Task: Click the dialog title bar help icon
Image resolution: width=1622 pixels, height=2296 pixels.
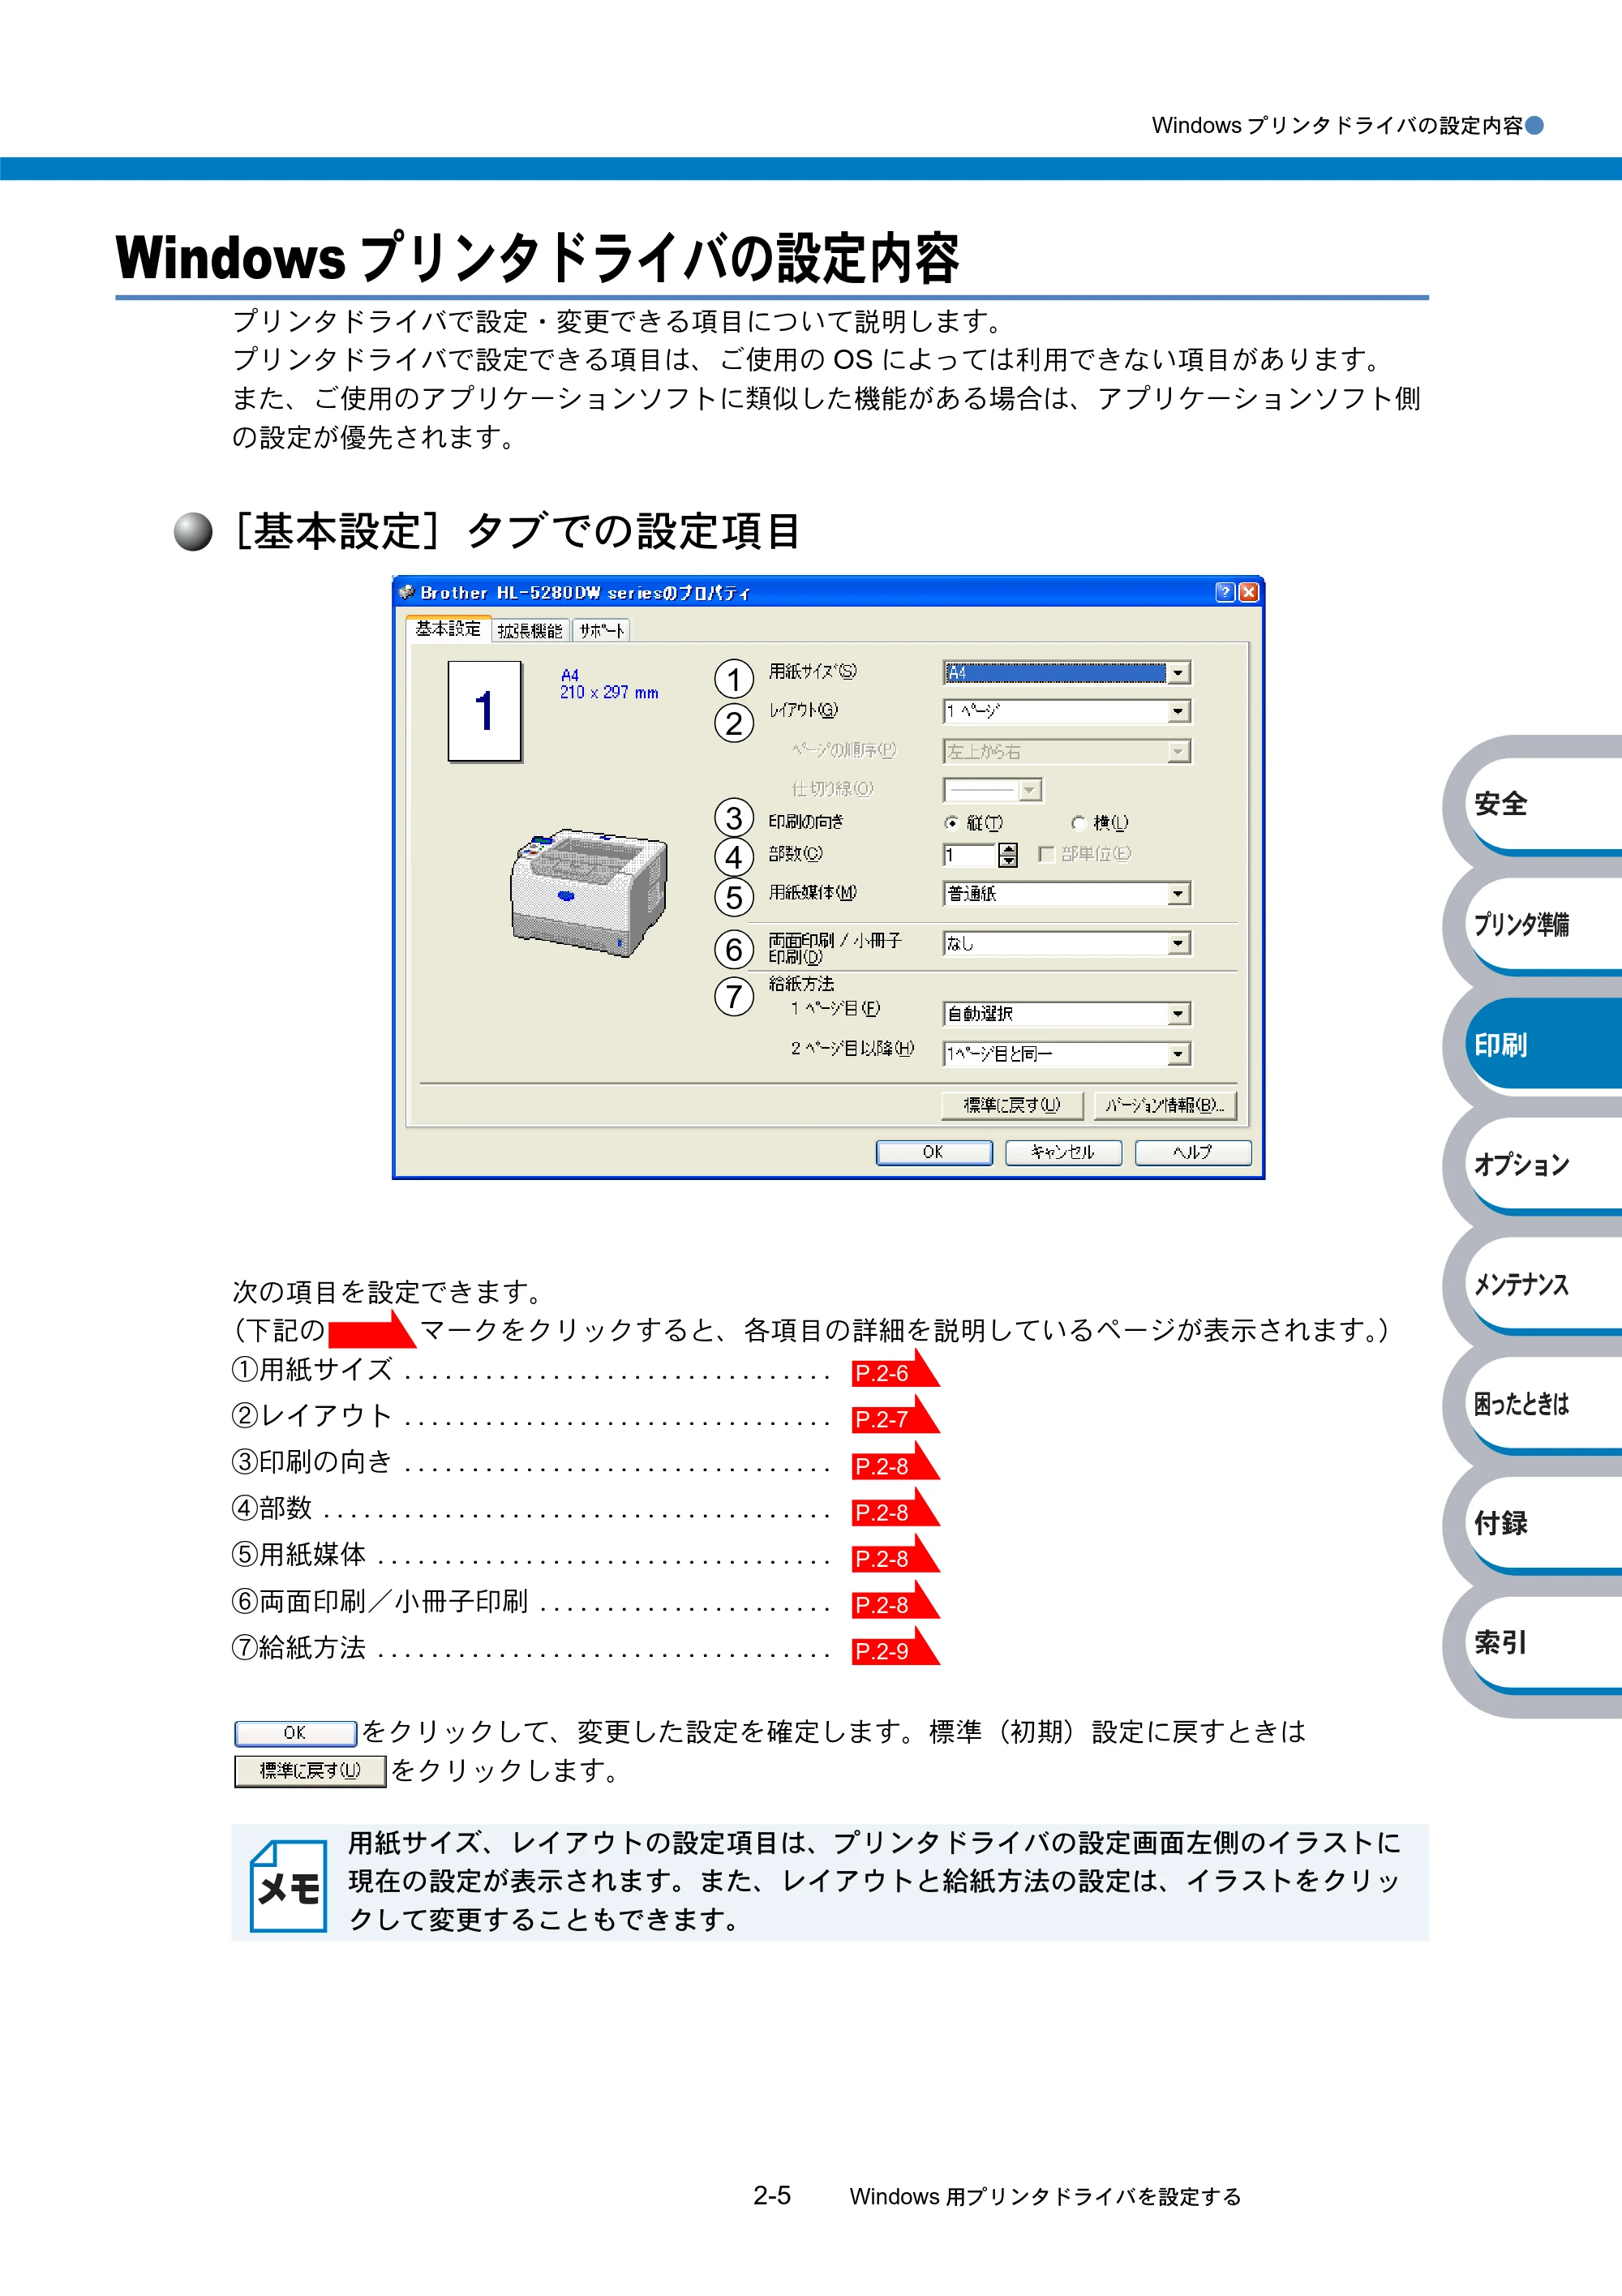Action: [x=1225, y=592]
